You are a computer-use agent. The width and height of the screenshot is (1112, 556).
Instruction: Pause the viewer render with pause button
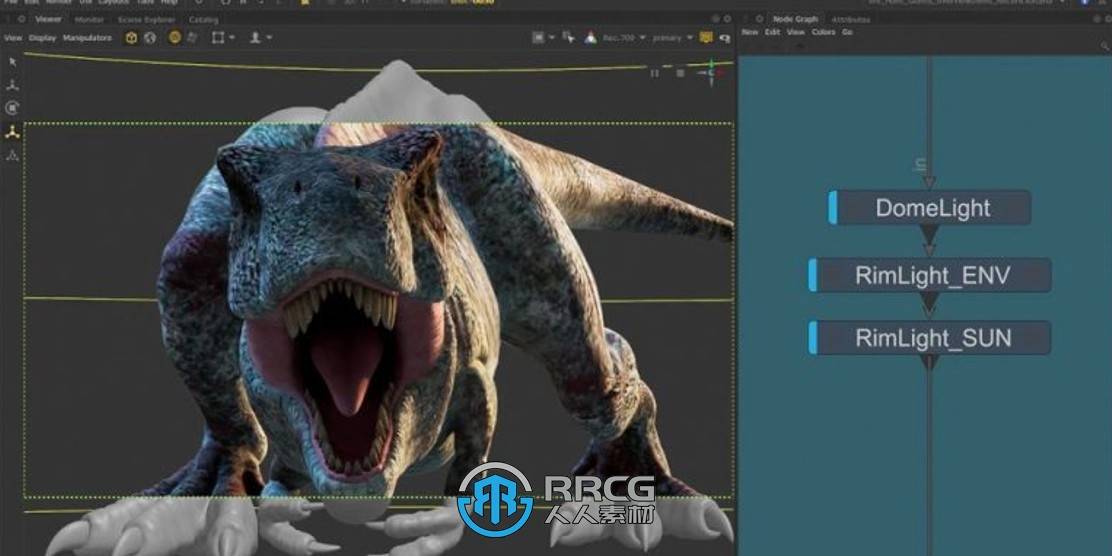(655, 72)
